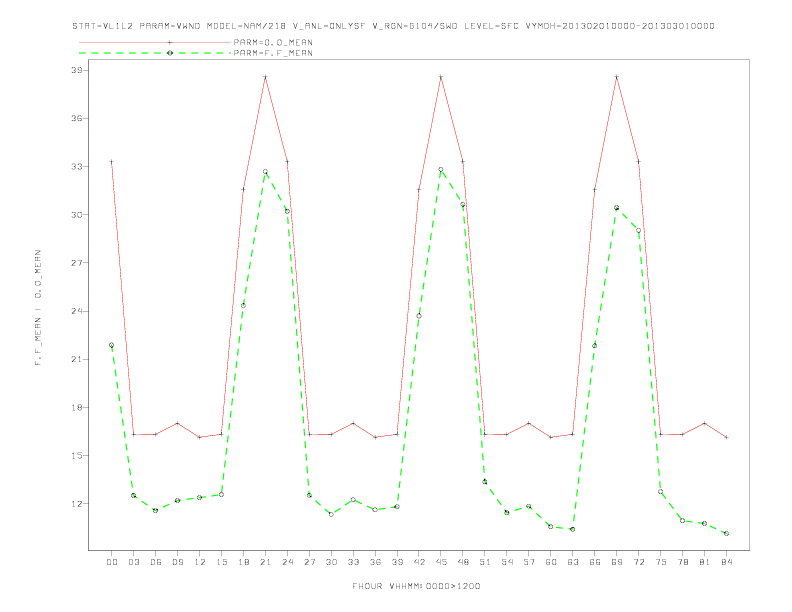
Task: Click y-axis tick label 24
Action: coord(76,311)
